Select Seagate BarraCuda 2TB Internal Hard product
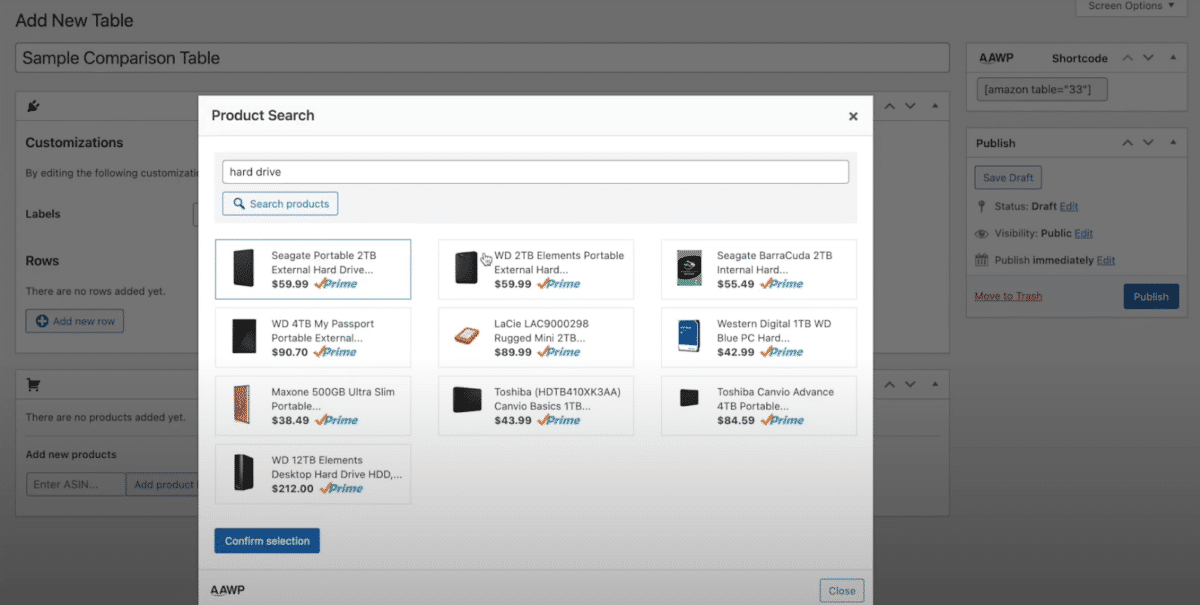 (x=759, y=269)
